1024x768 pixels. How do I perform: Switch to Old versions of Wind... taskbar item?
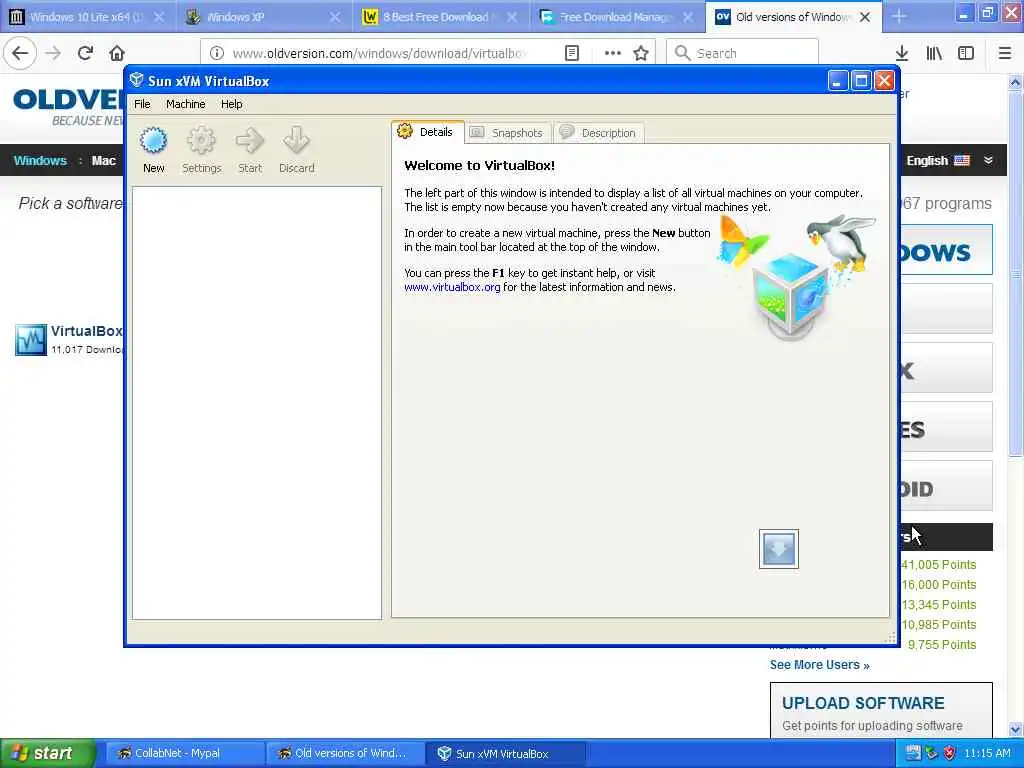coord(344,753)
